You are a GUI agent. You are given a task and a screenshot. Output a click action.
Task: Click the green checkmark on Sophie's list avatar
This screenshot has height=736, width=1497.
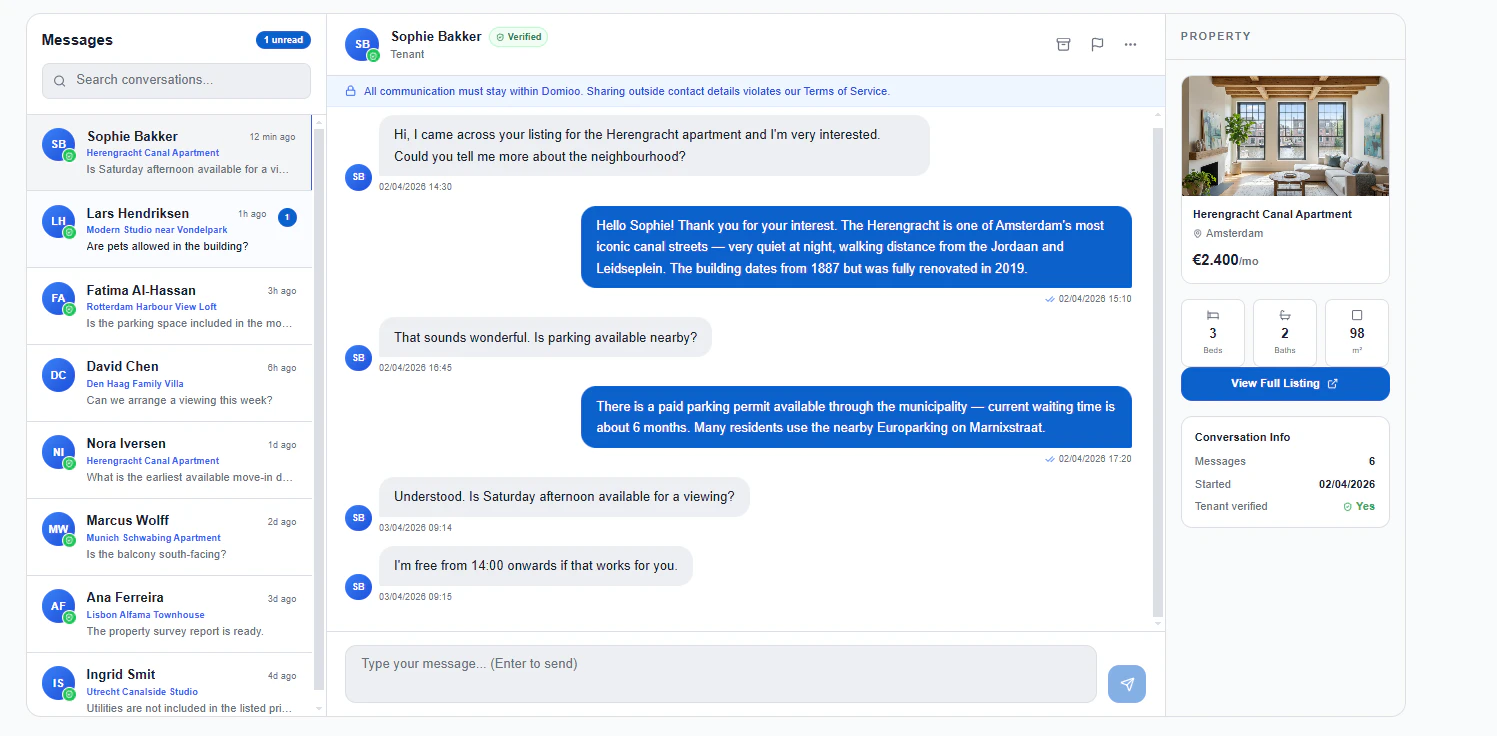[69, 156]
